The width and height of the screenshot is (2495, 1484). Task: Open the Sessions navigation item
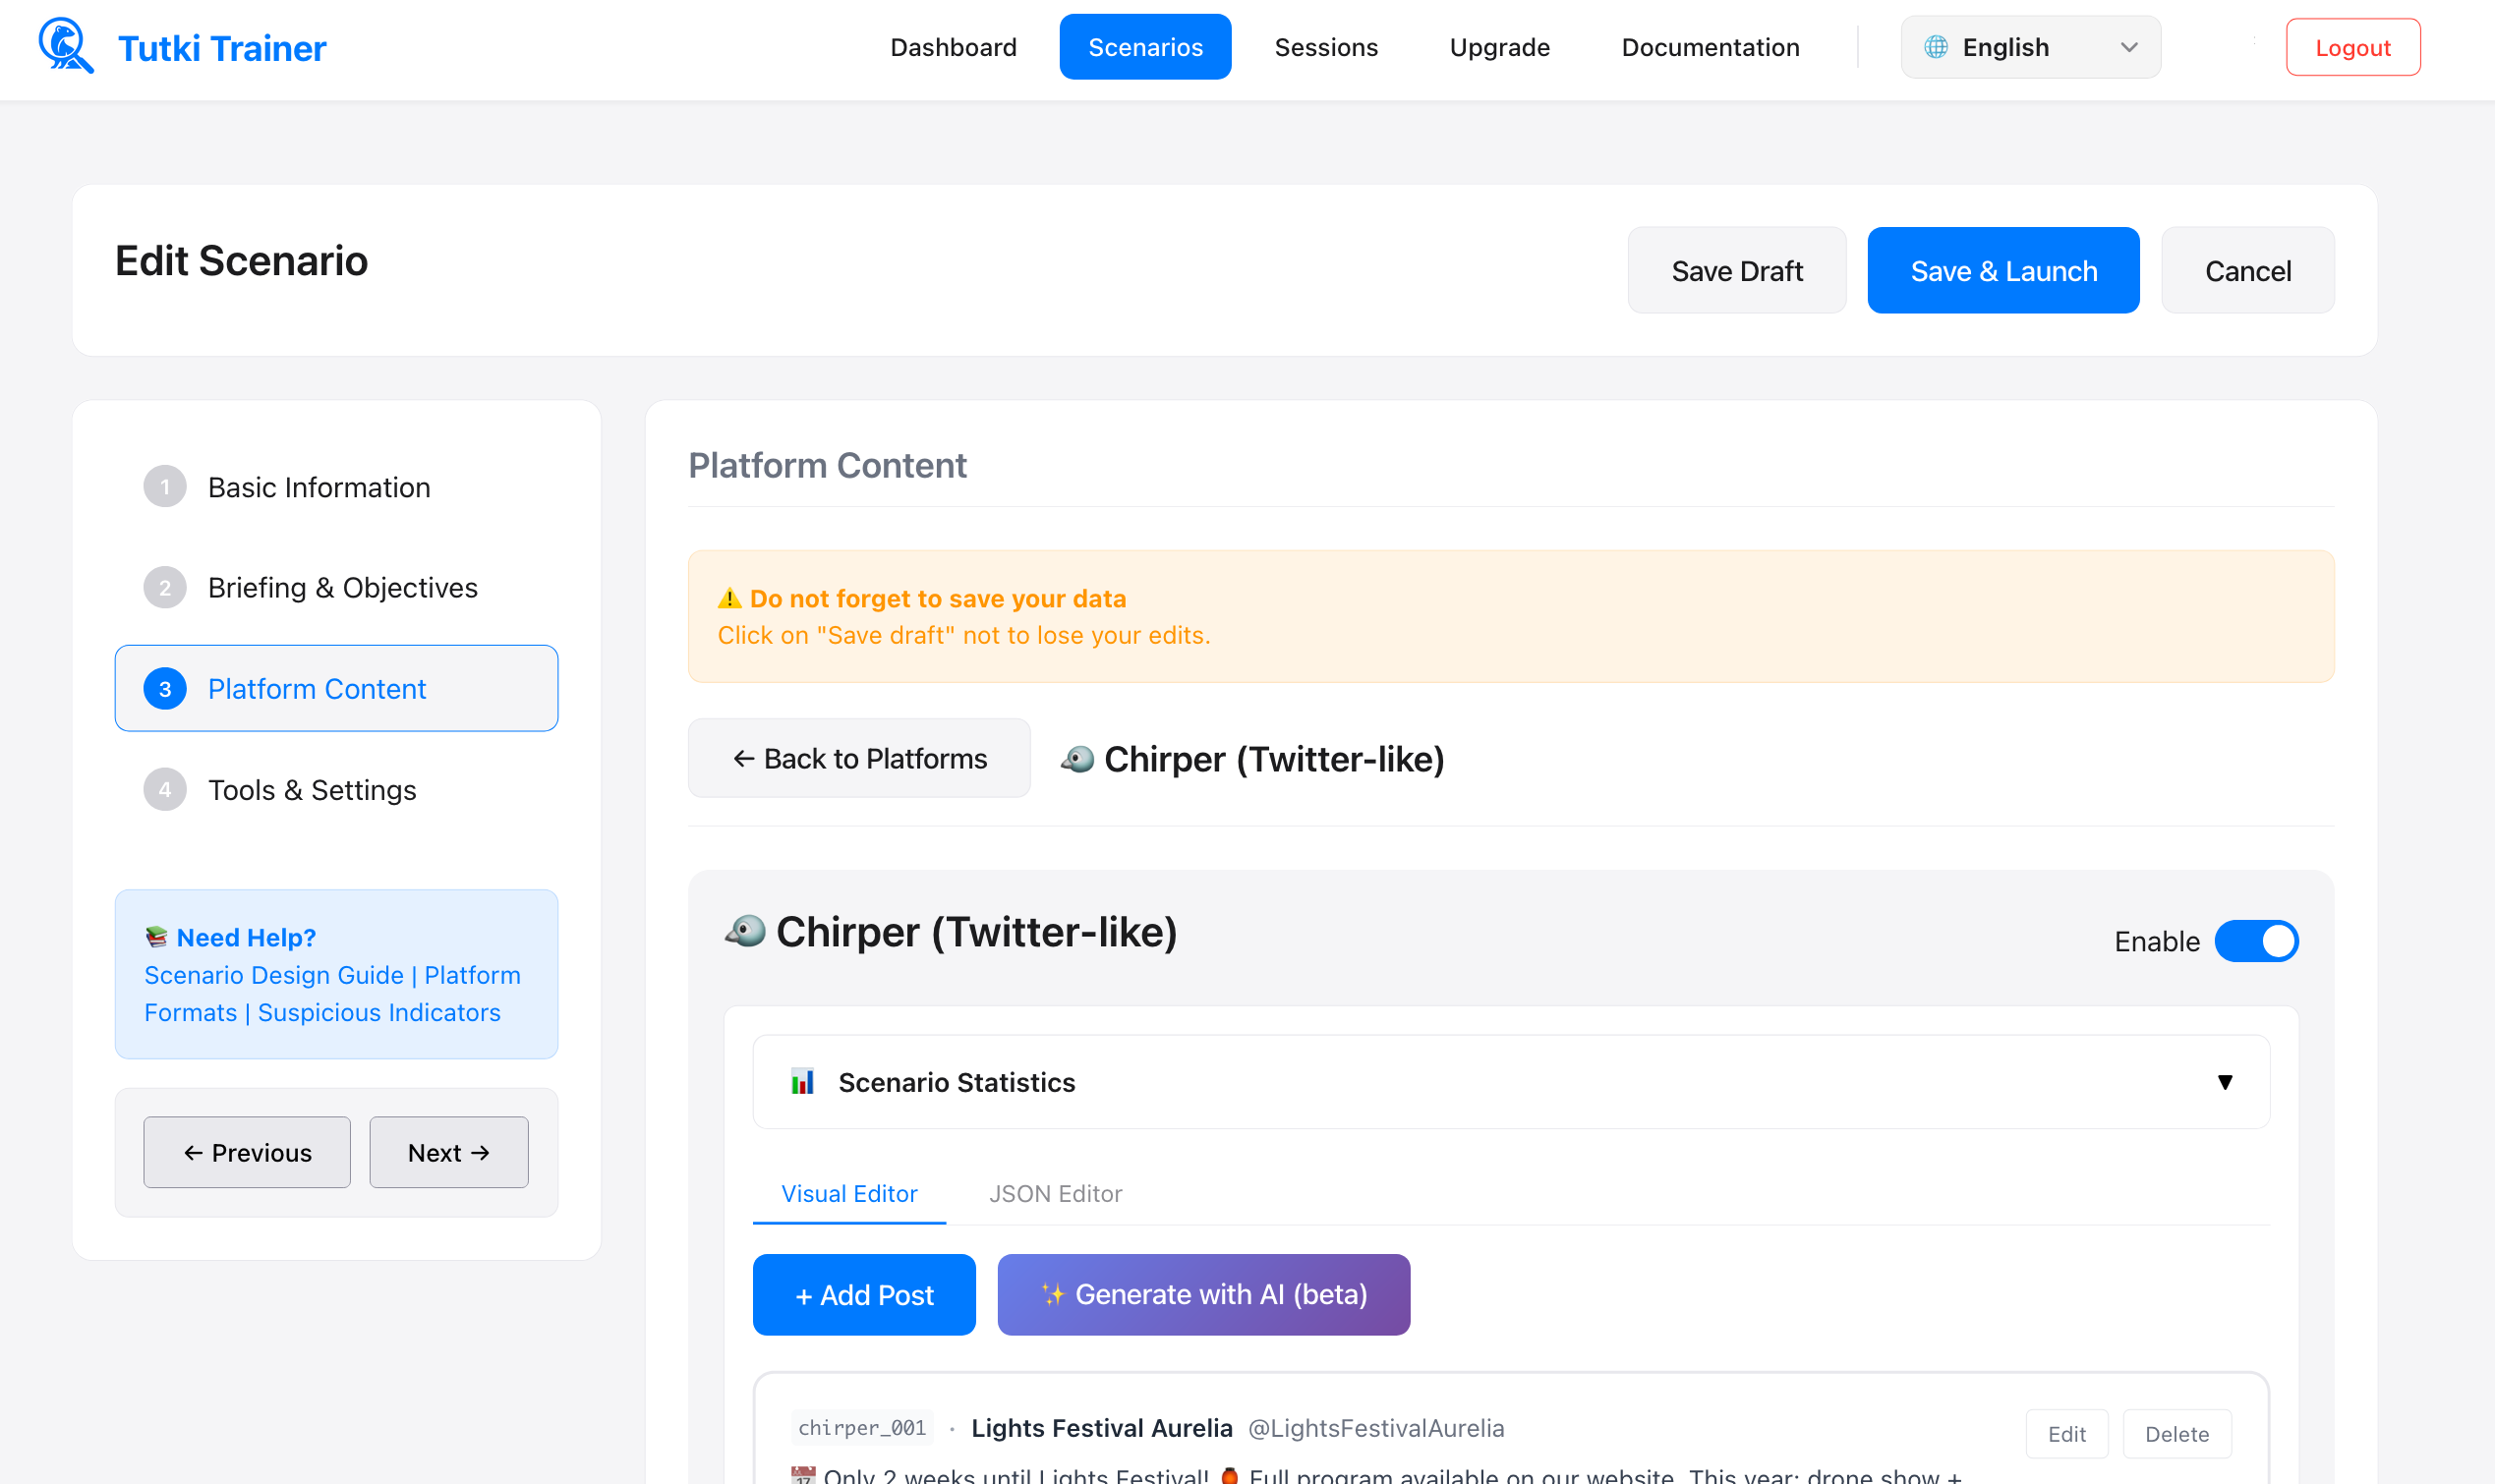(x=1325, y=47)
